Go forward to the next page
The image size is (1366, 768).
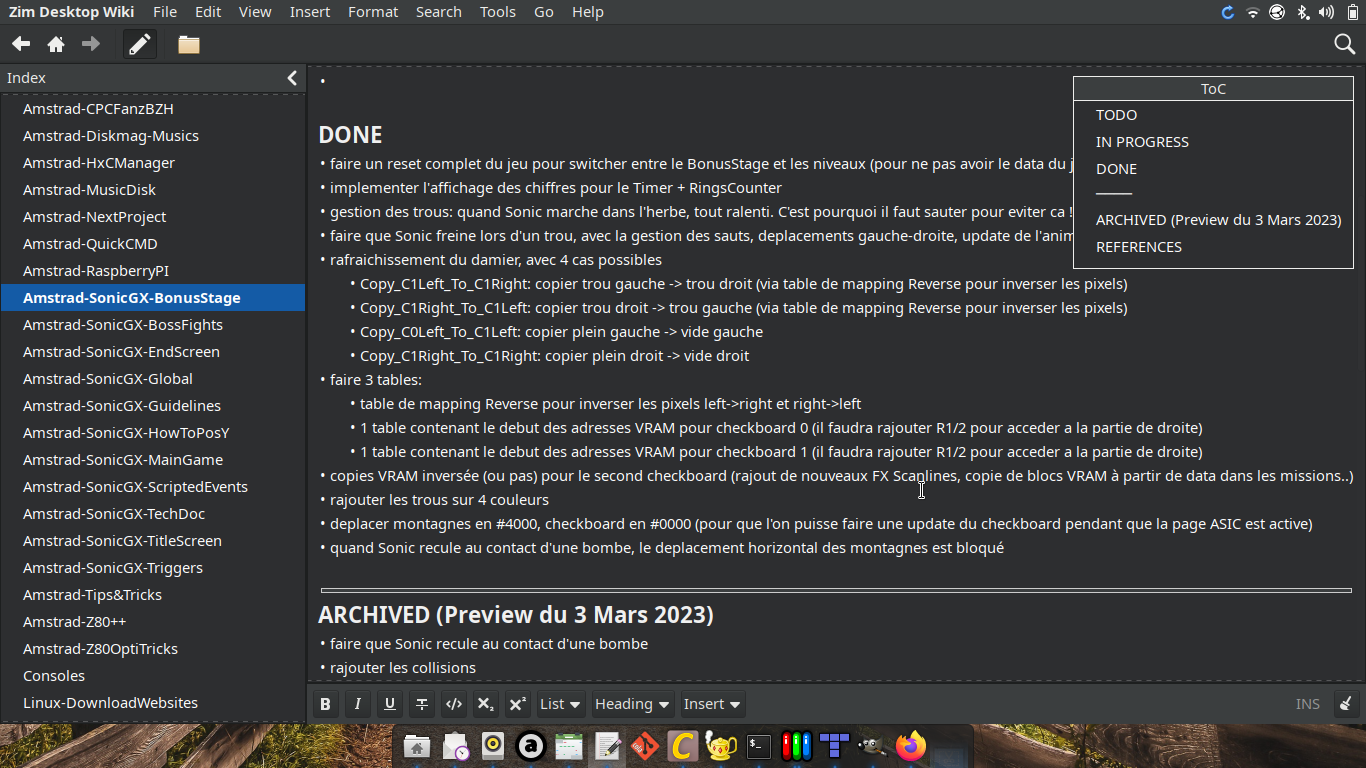coord(91,44)
